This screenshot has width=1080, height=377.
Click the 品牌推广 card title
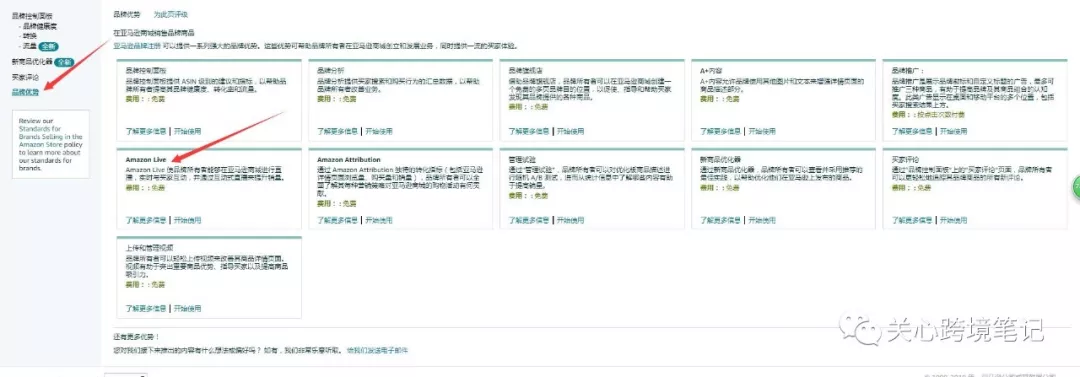907,70
